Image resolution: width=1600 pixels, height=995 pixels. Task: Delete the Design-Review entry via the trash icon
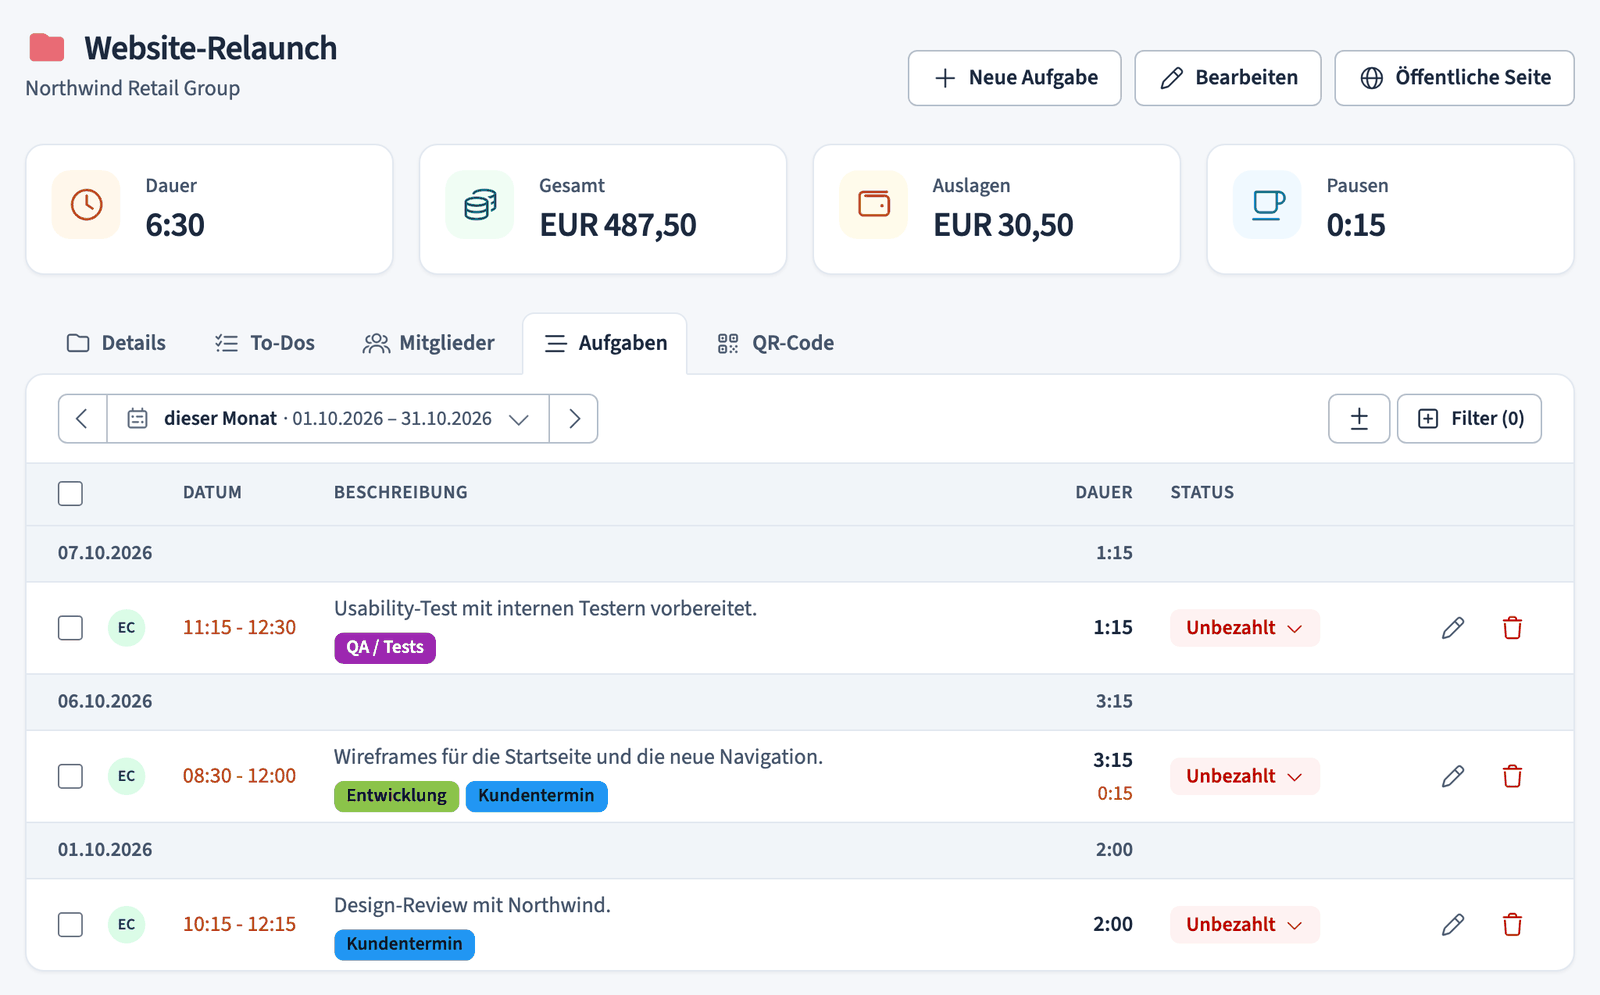tap(1512, 925)
